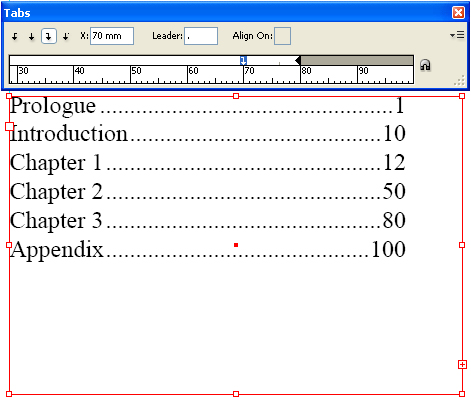The image size is (471, 397).
Task: Select the center-justified tab button
Action: click(x=31, y=36)
